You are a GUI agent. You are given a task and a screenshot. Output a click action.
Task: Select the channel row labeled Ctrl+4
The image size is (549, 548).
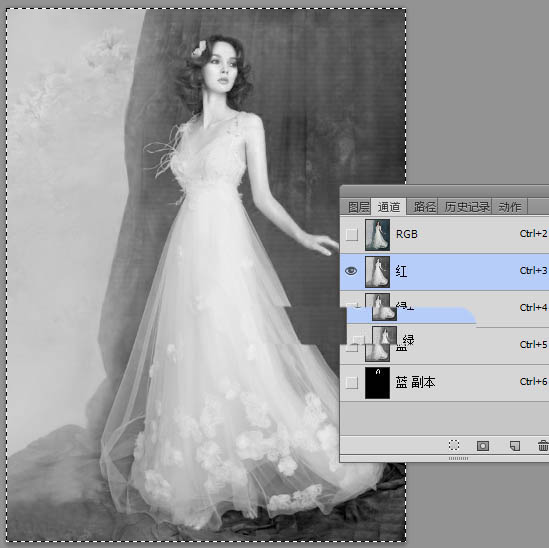(x=444, y=308)
